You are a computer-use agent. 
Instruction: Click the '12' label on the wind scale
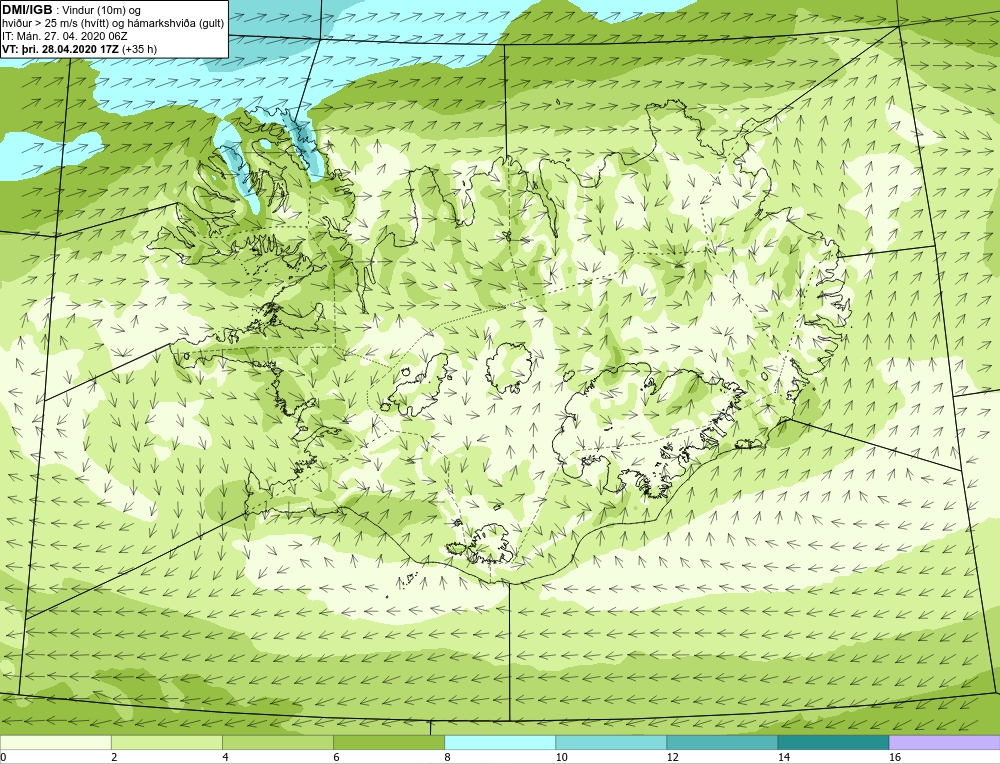(672, 757)
